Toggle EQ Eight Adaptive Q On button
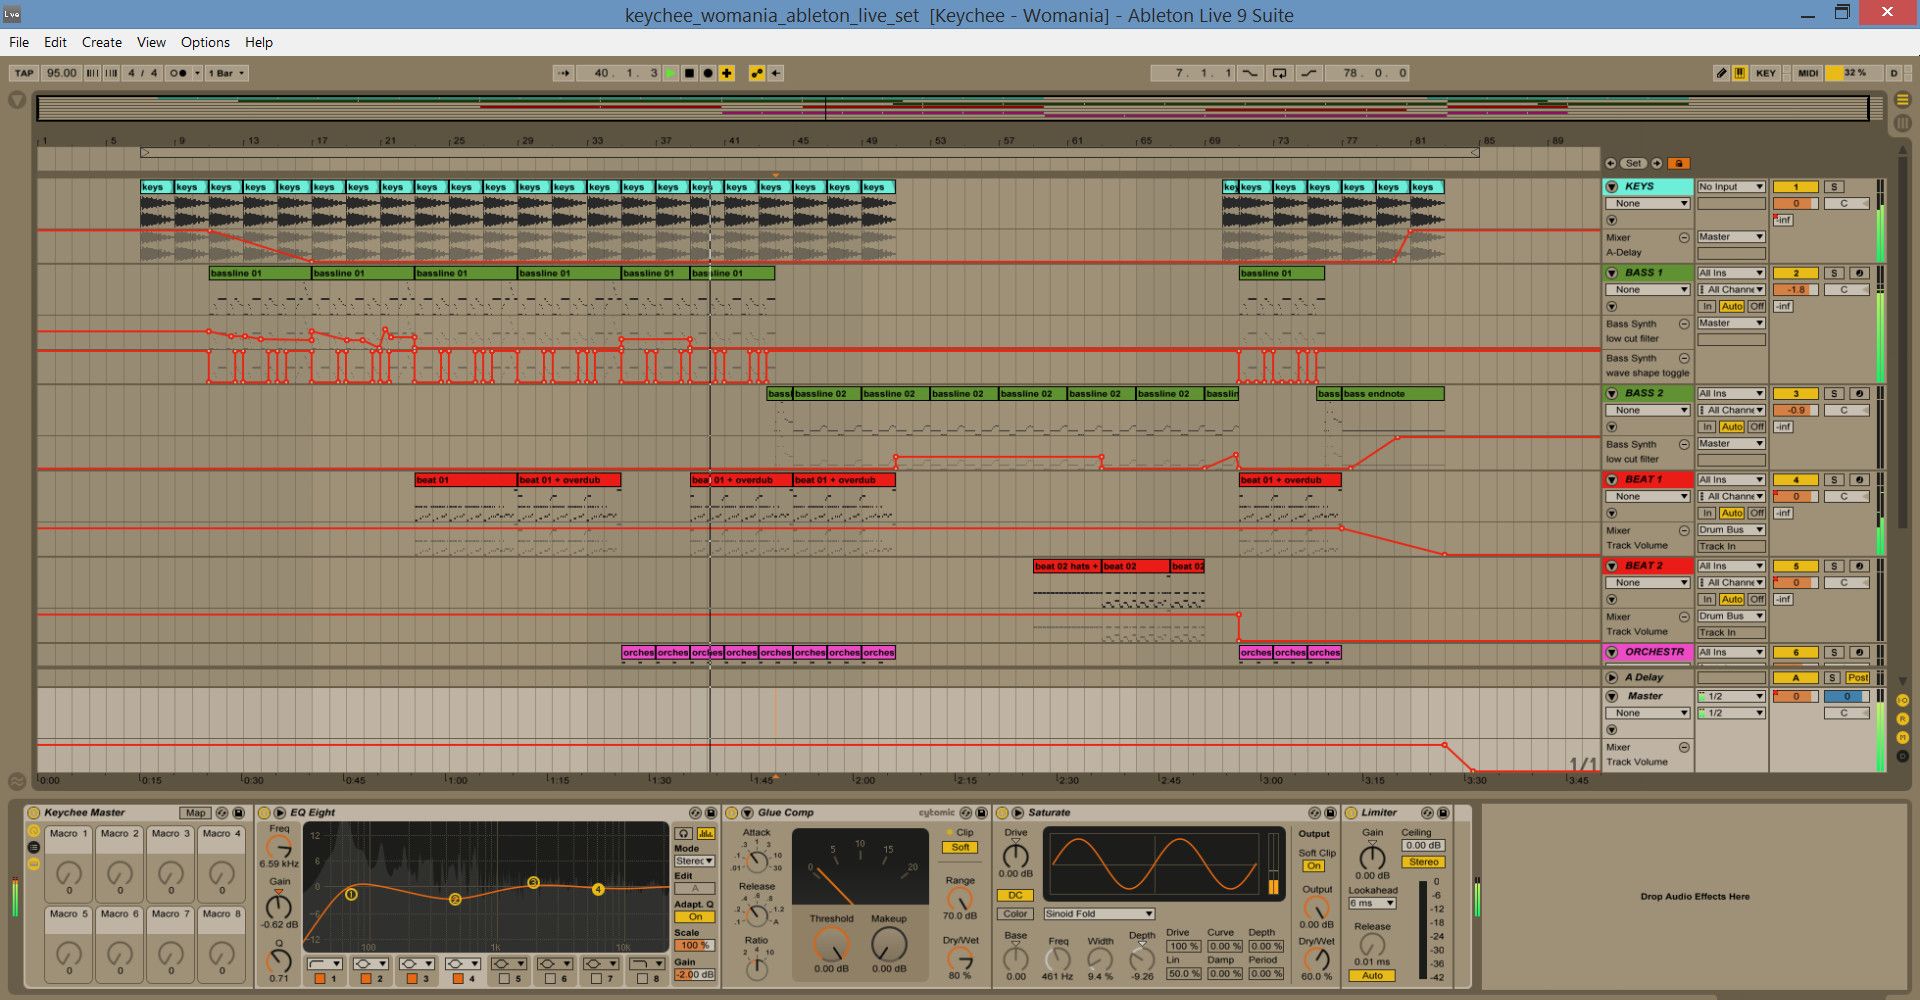 coord(695,917)
